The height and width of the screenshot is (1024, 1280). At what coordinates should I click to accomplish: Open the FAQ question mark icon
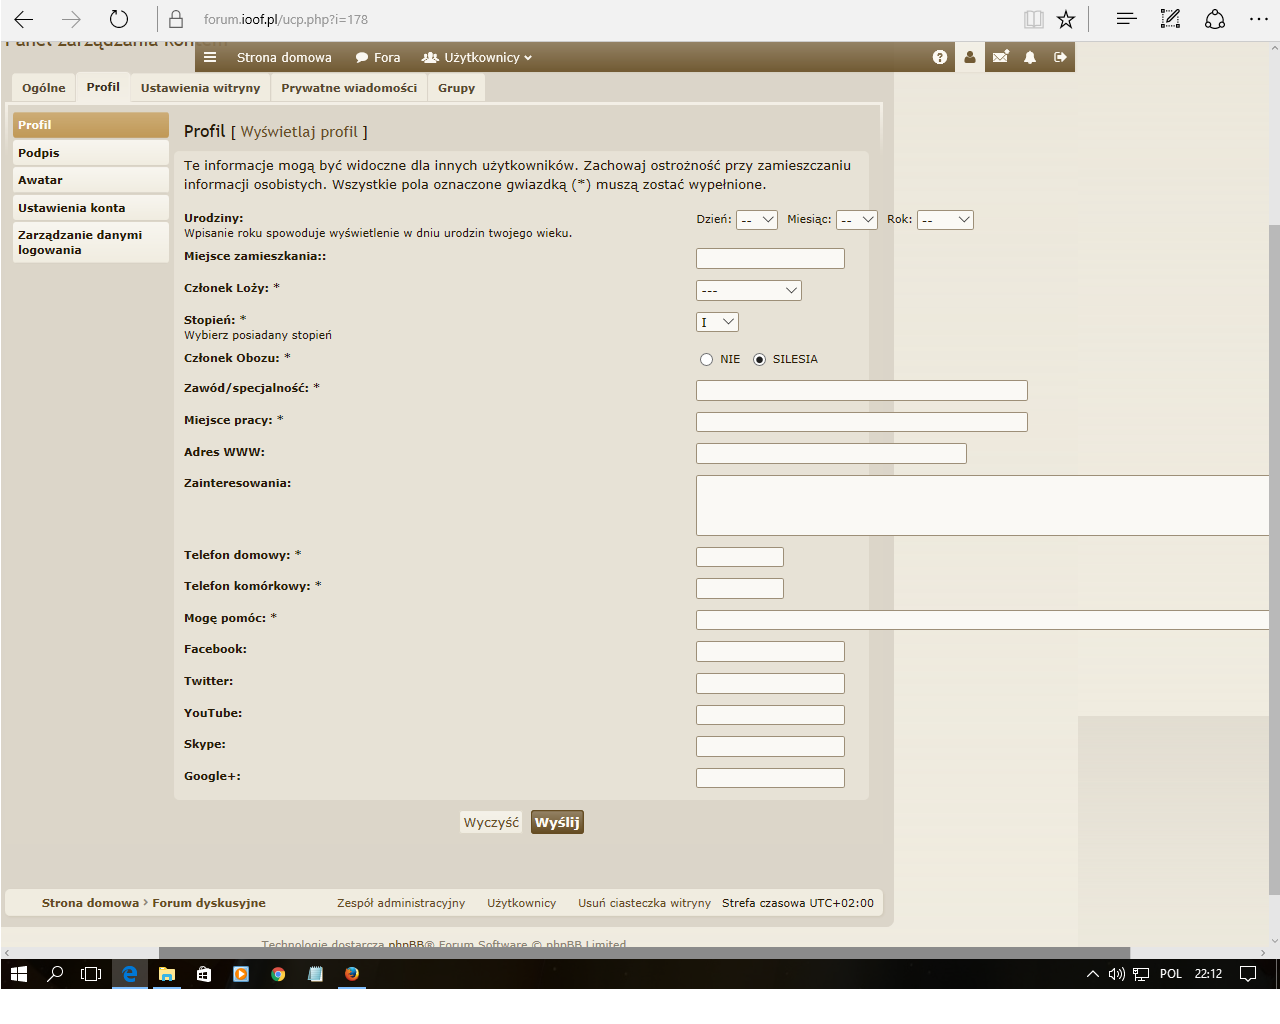[940, 57]
